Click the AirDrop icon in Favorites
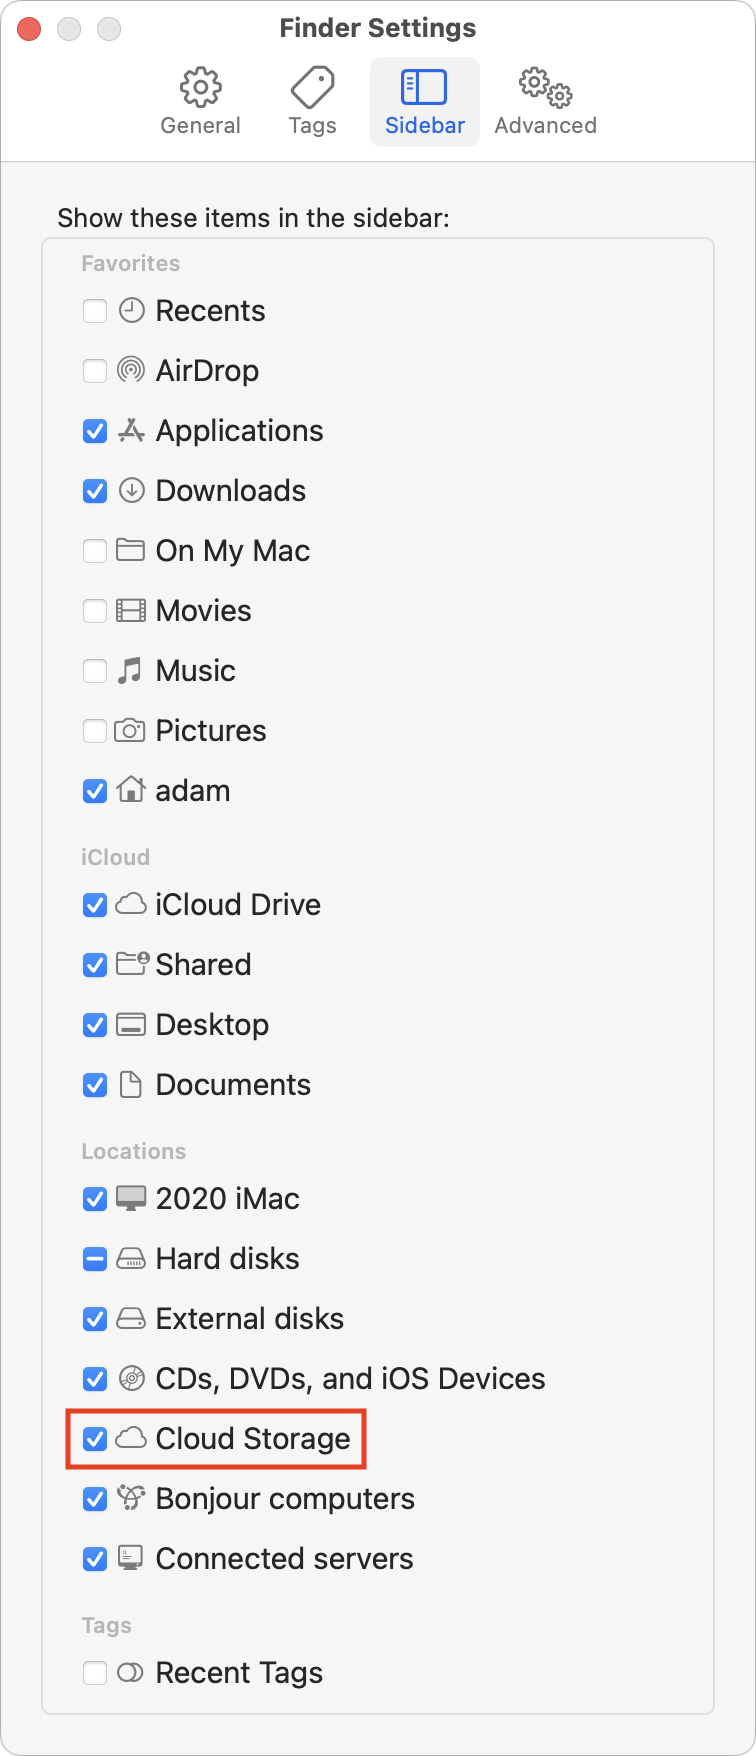Screen dimensions: 756x1756 click(130, 371)
